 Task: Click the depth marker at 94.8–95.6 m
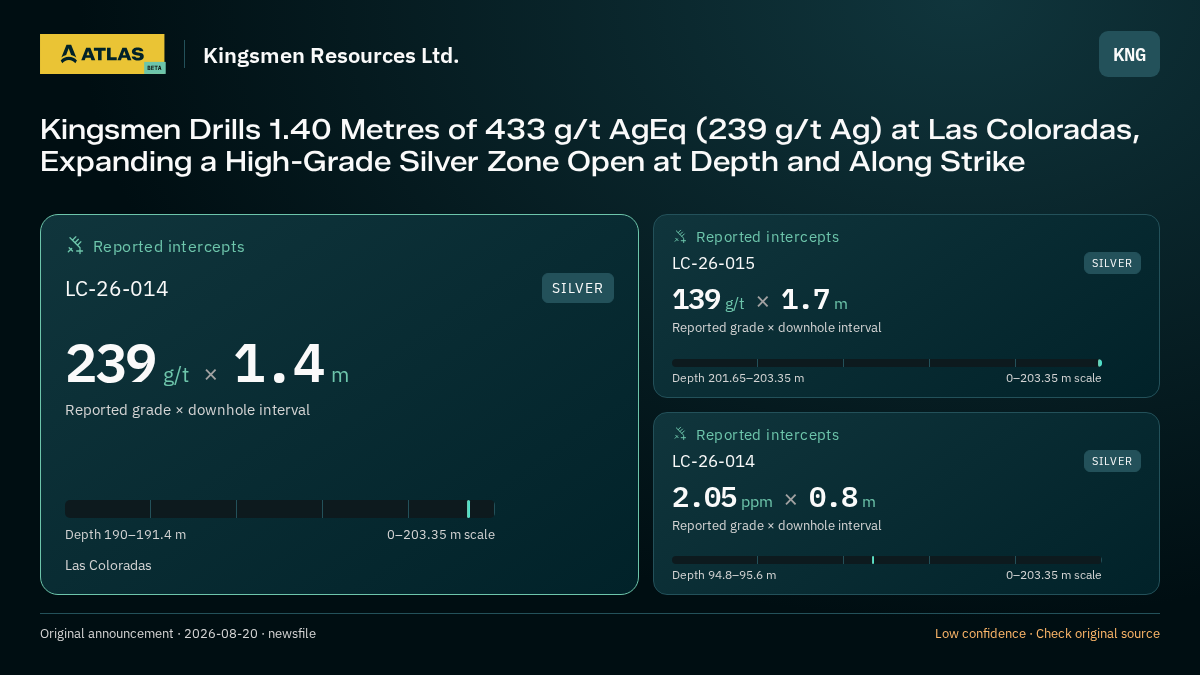[x=873, y=560]
